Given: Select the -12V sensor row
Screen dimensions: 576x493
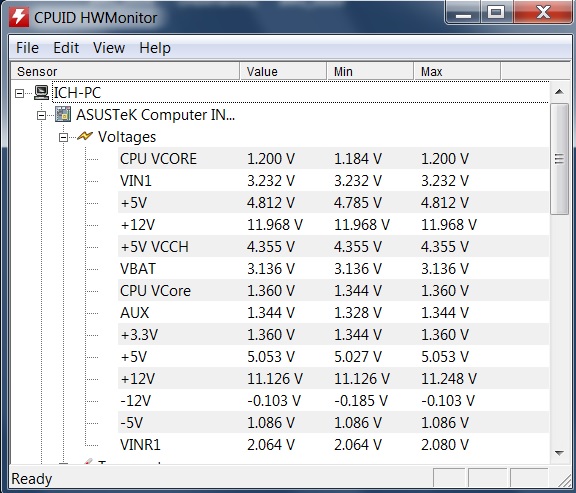Looking at the screenshot, I should point(333,400).
